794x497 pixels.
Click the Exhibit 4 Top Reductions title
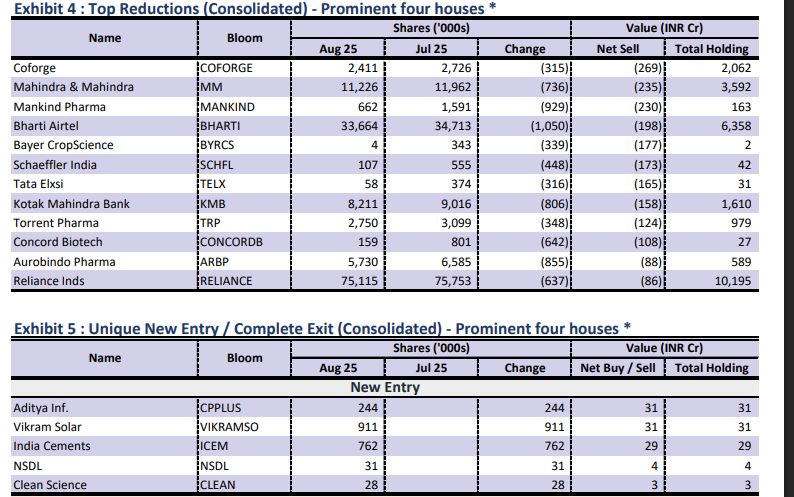[255, 9]
